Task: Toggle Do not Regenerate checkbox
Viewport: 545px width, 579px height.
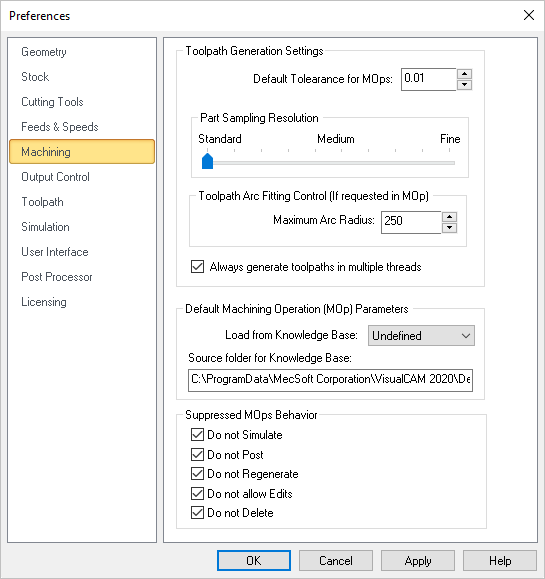Action: tap(198, 473)
